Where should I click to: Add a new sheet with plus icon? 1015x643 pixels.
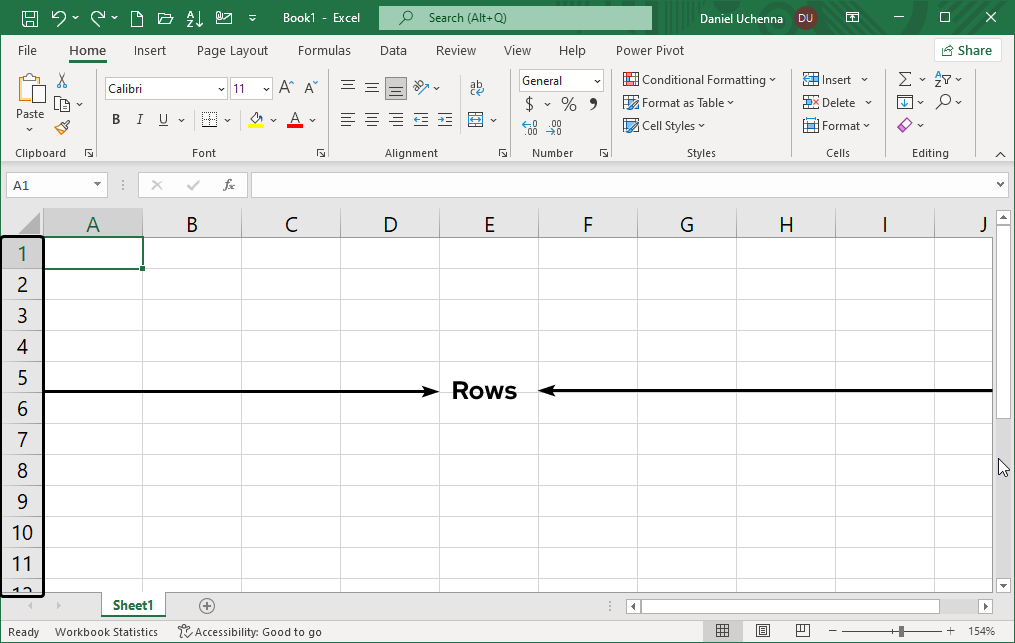pyautogui.click(x=207, y=606)
